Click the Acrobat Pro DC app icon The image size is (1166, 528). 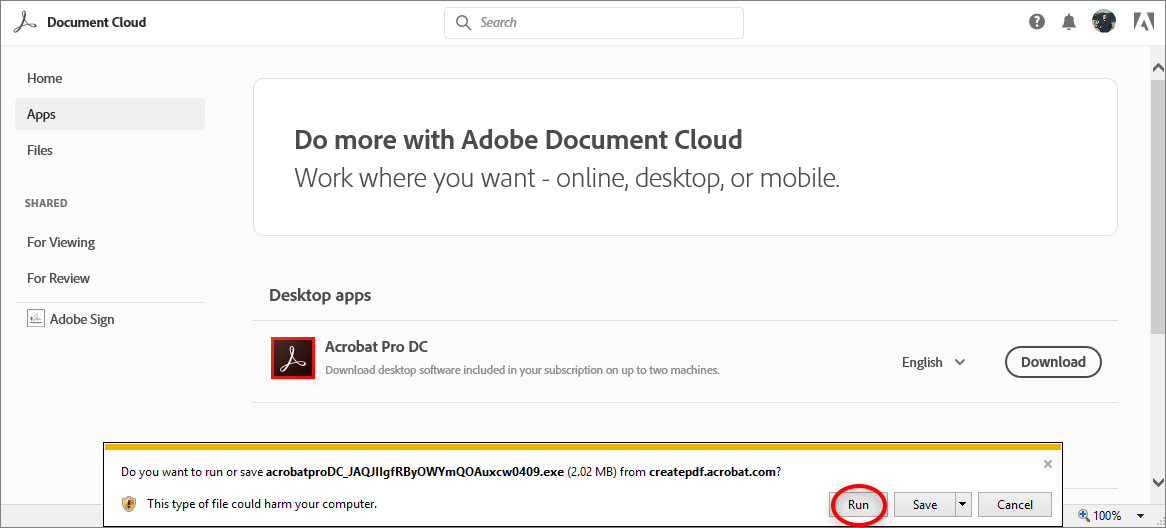pyautogui.click(x=293, y=358)
